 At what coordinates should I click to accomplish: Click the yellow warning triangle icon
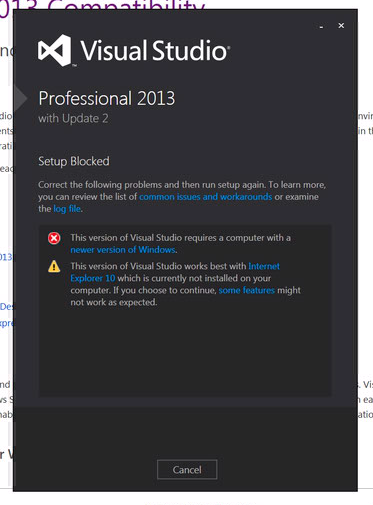(54, 266)
